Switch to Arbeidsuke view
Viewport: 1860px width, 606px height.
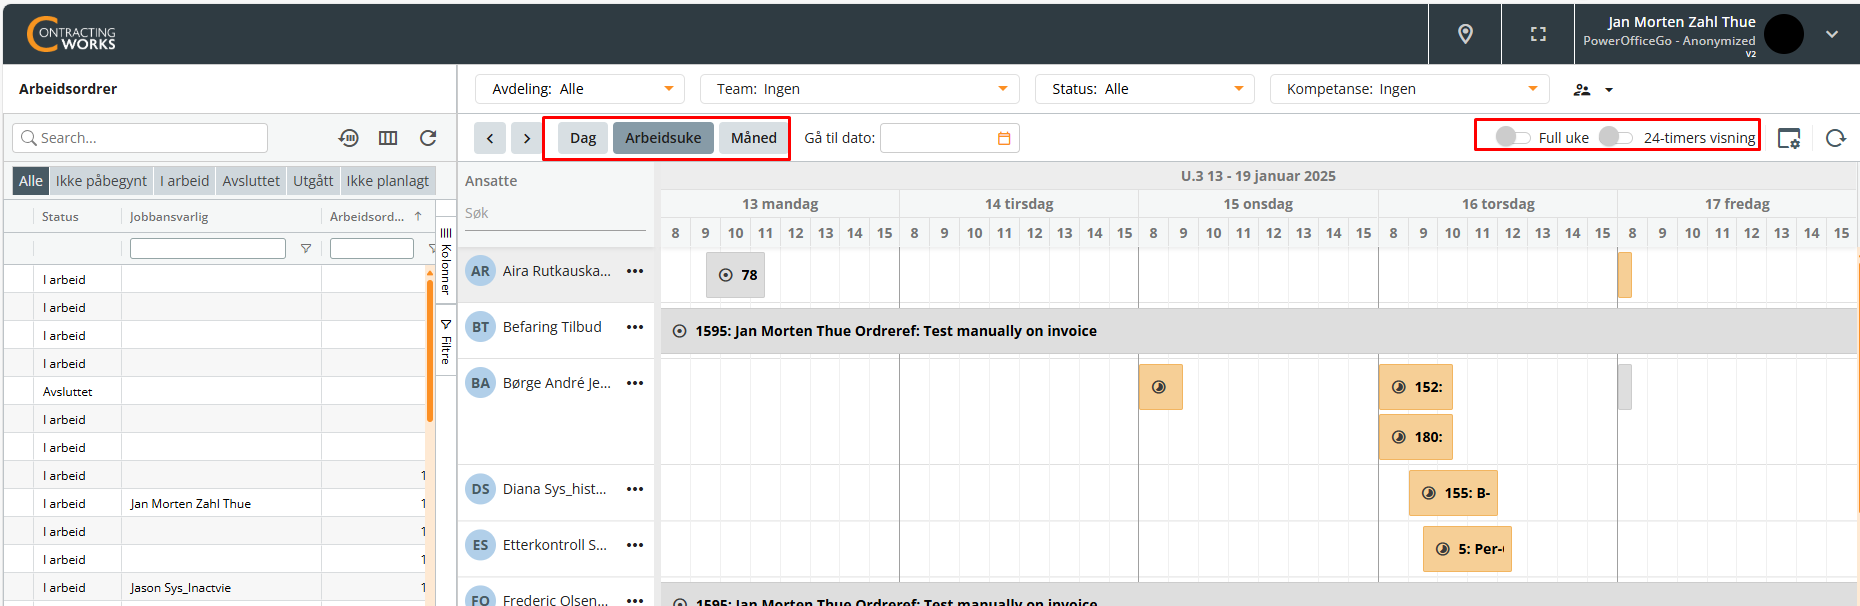tap(664, 138)
